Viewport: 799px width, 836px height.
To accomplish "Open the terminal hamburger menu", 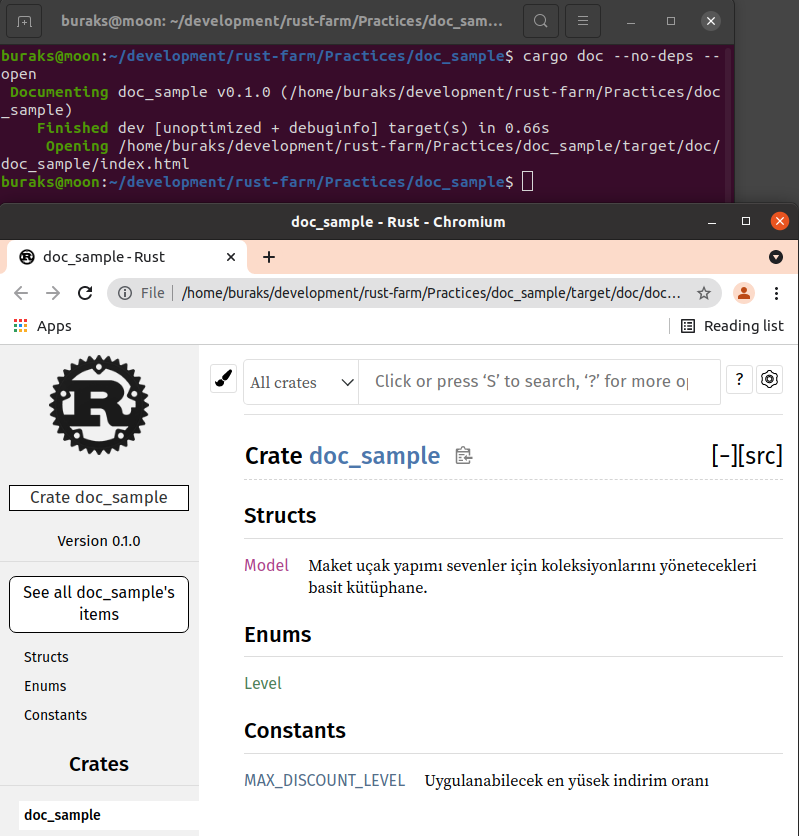I will tap(584, 21).
